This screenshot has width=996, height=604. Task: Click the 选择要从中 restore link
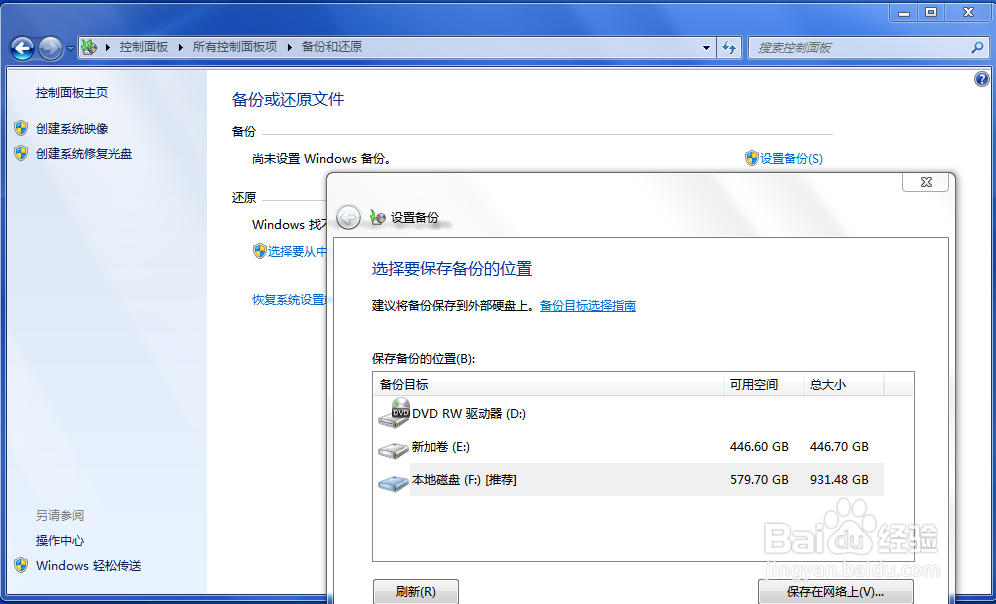[x=297, y=252]
